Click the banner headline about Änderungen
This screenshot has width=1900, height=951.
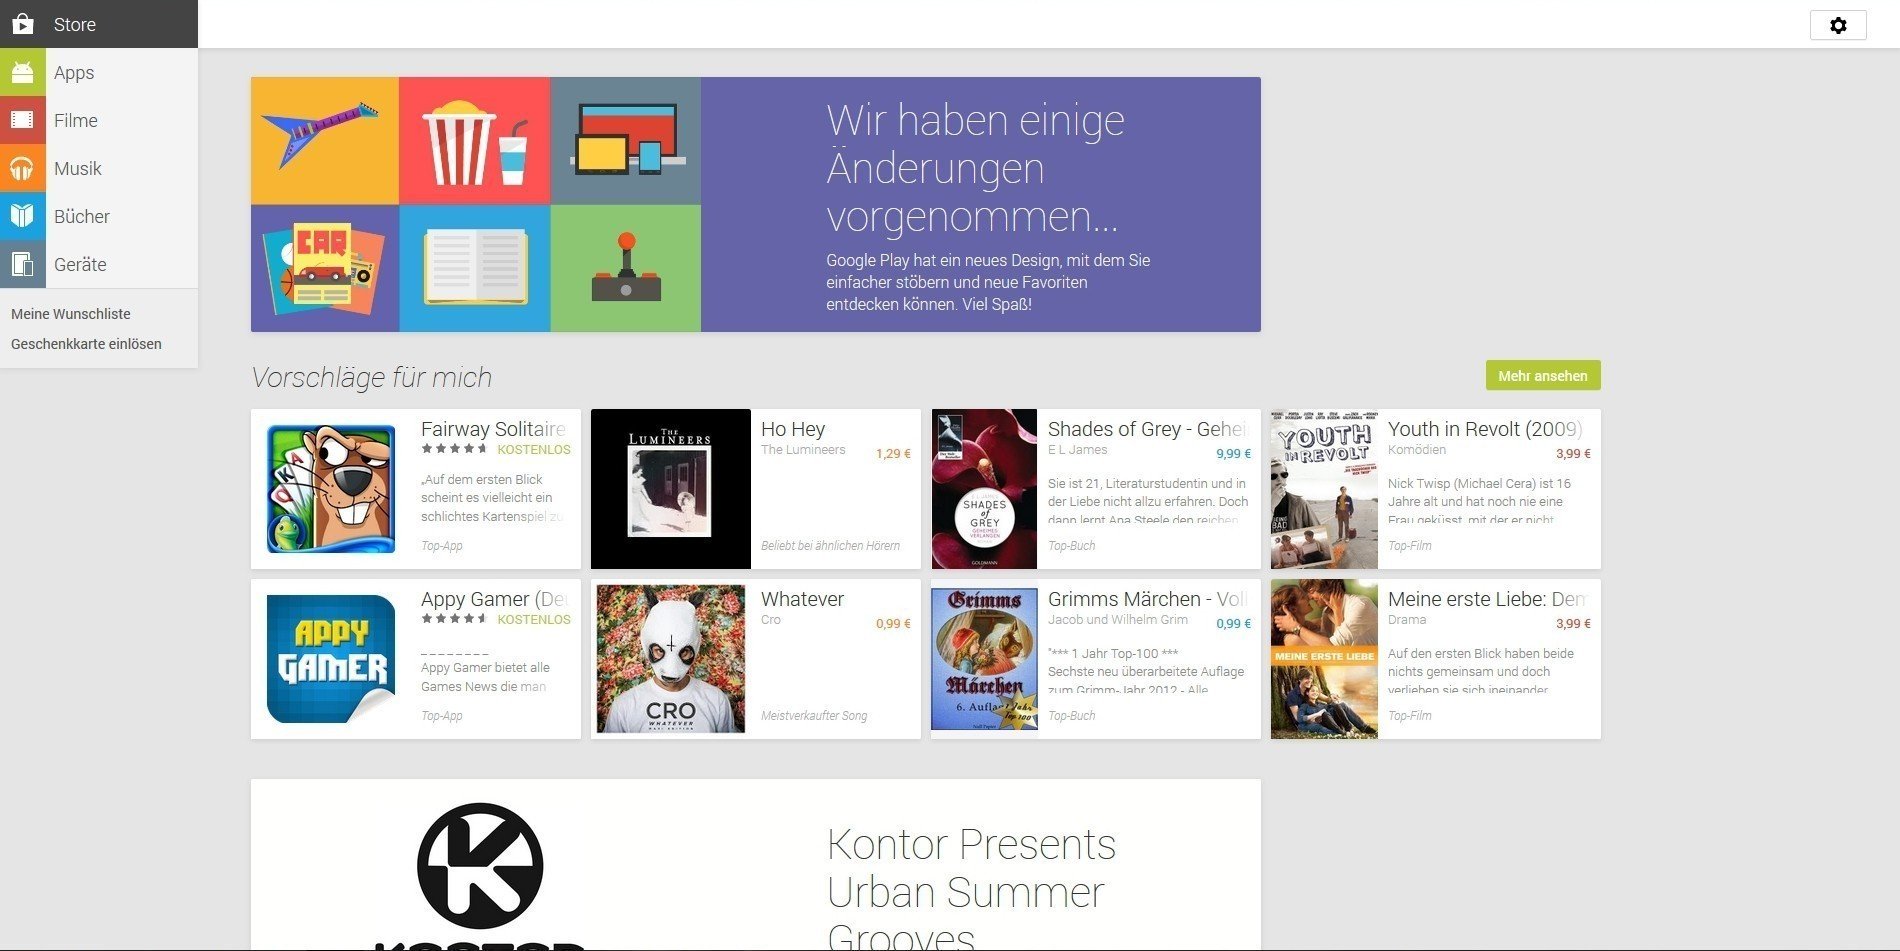(x=975, y=168)
